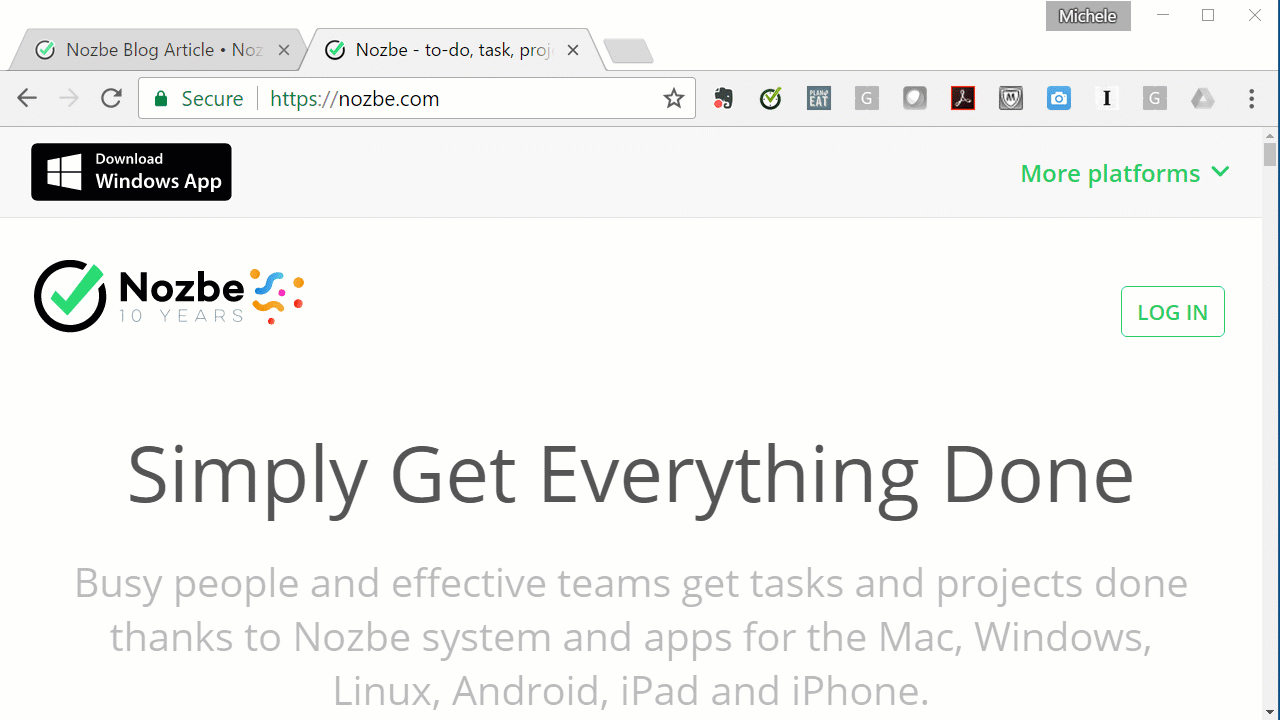
Task: Bookmark this page with the star
Action: [x=674, y=98]
